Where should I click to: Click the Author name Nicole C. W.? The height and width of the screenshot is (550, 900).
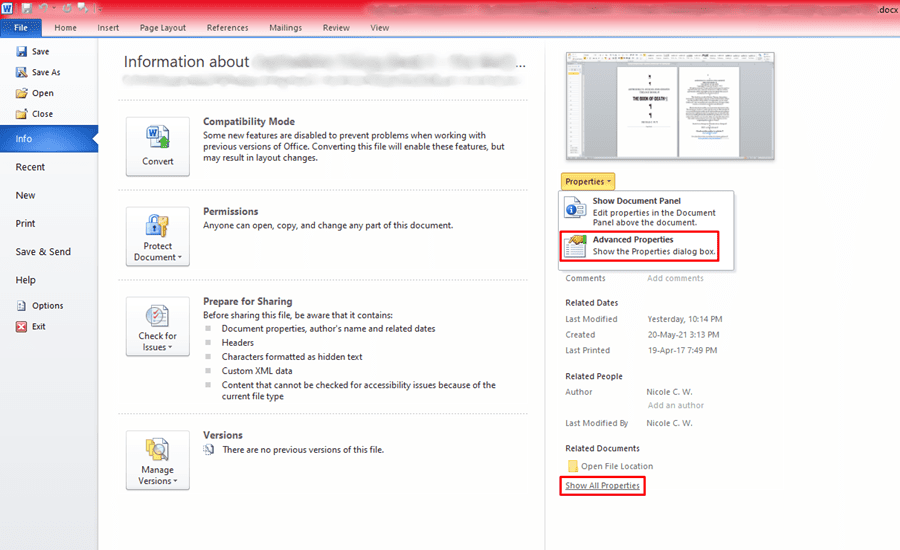click(669, 392)
